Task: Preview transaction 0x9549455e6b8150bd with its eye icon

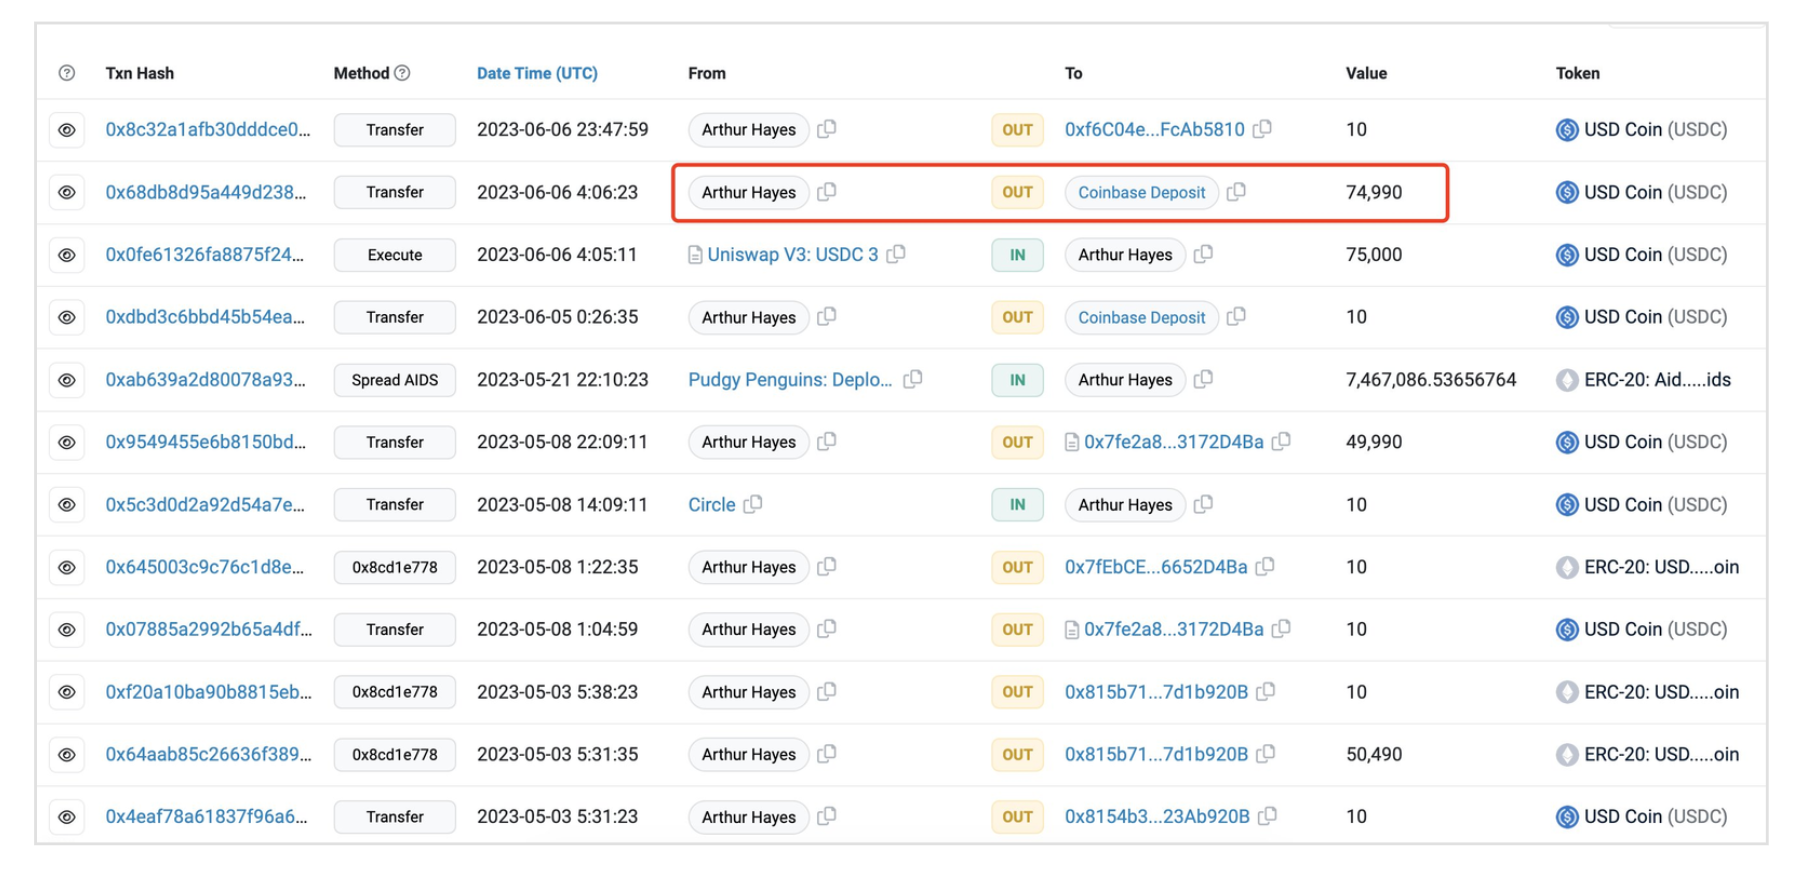Action: pos(67,442)
